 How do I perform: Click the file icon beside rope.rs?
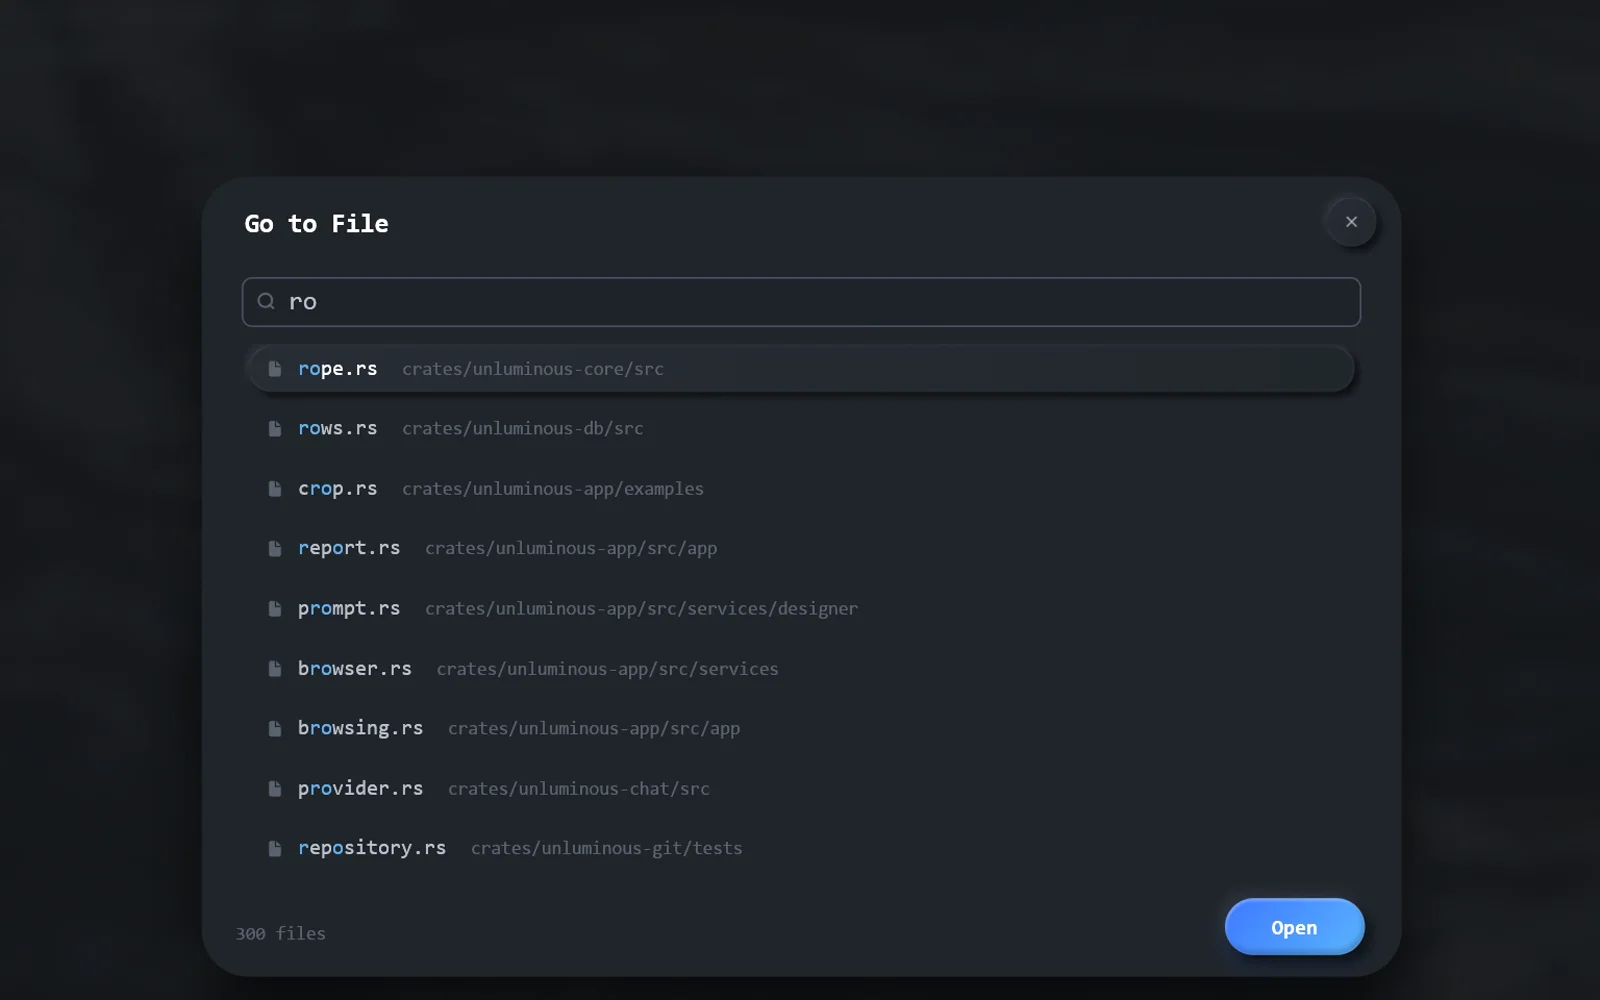click(275, 369)
